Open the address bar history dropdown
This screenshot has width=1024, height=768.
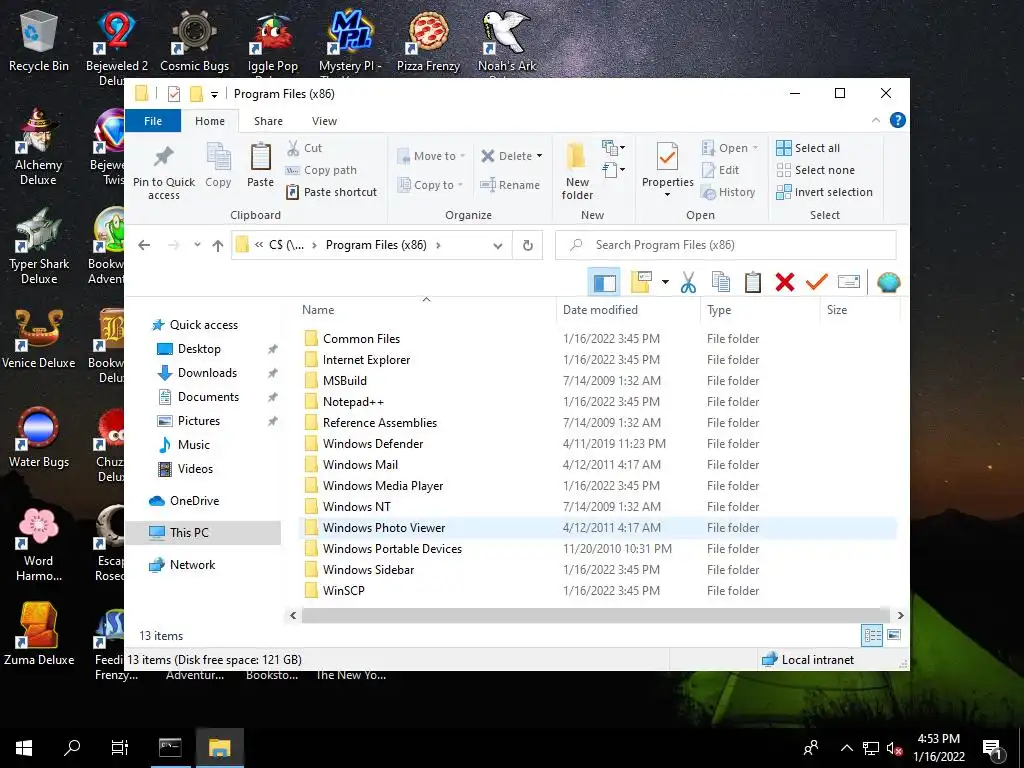coord(498,246)
